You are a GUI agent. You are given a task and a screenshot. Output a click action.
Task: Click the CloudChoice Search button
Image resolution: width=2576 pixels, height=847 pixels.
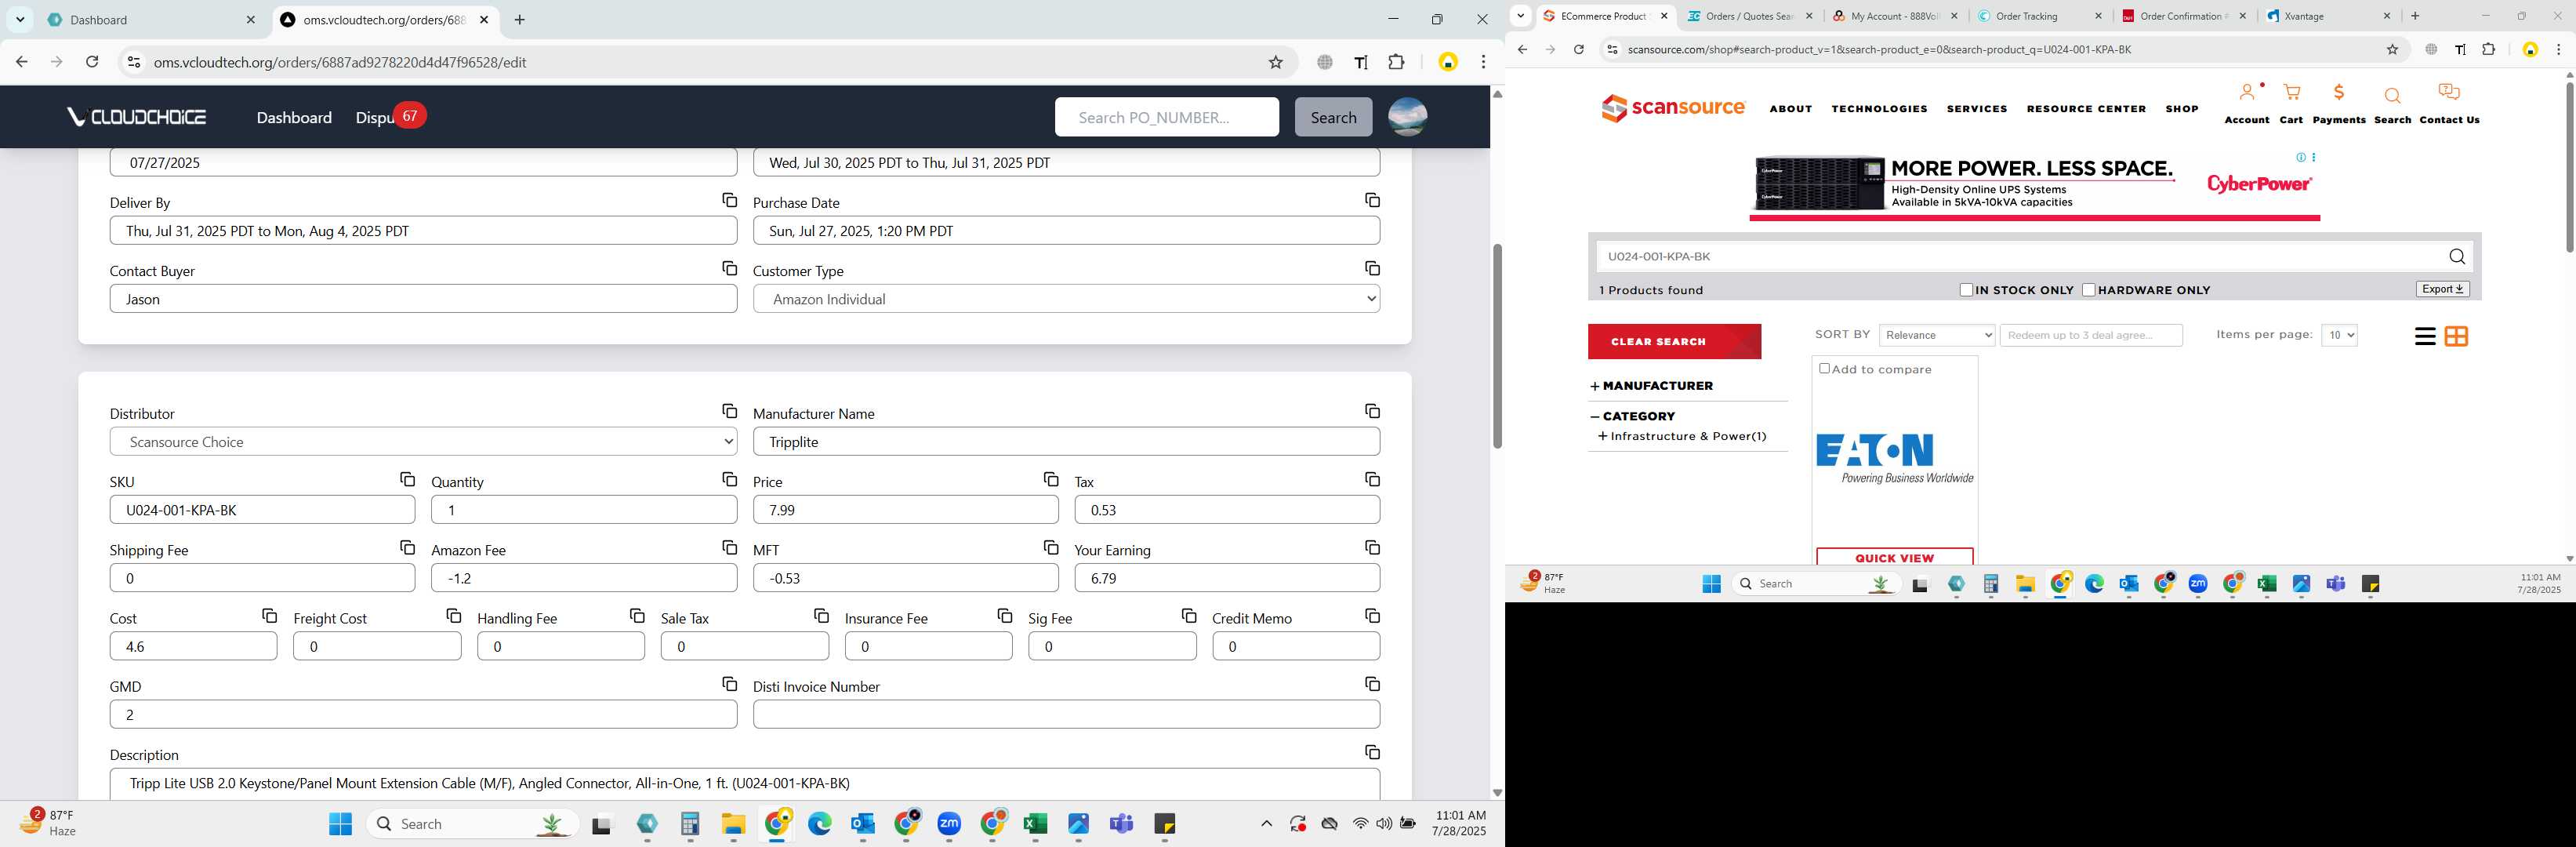(1333, 117)
